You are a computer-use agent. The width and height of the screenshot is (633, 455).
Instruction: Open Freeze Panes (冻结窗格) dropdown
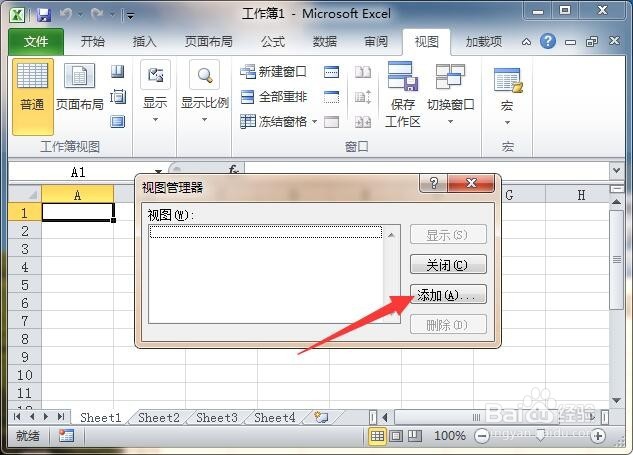(x=278, y=122)
